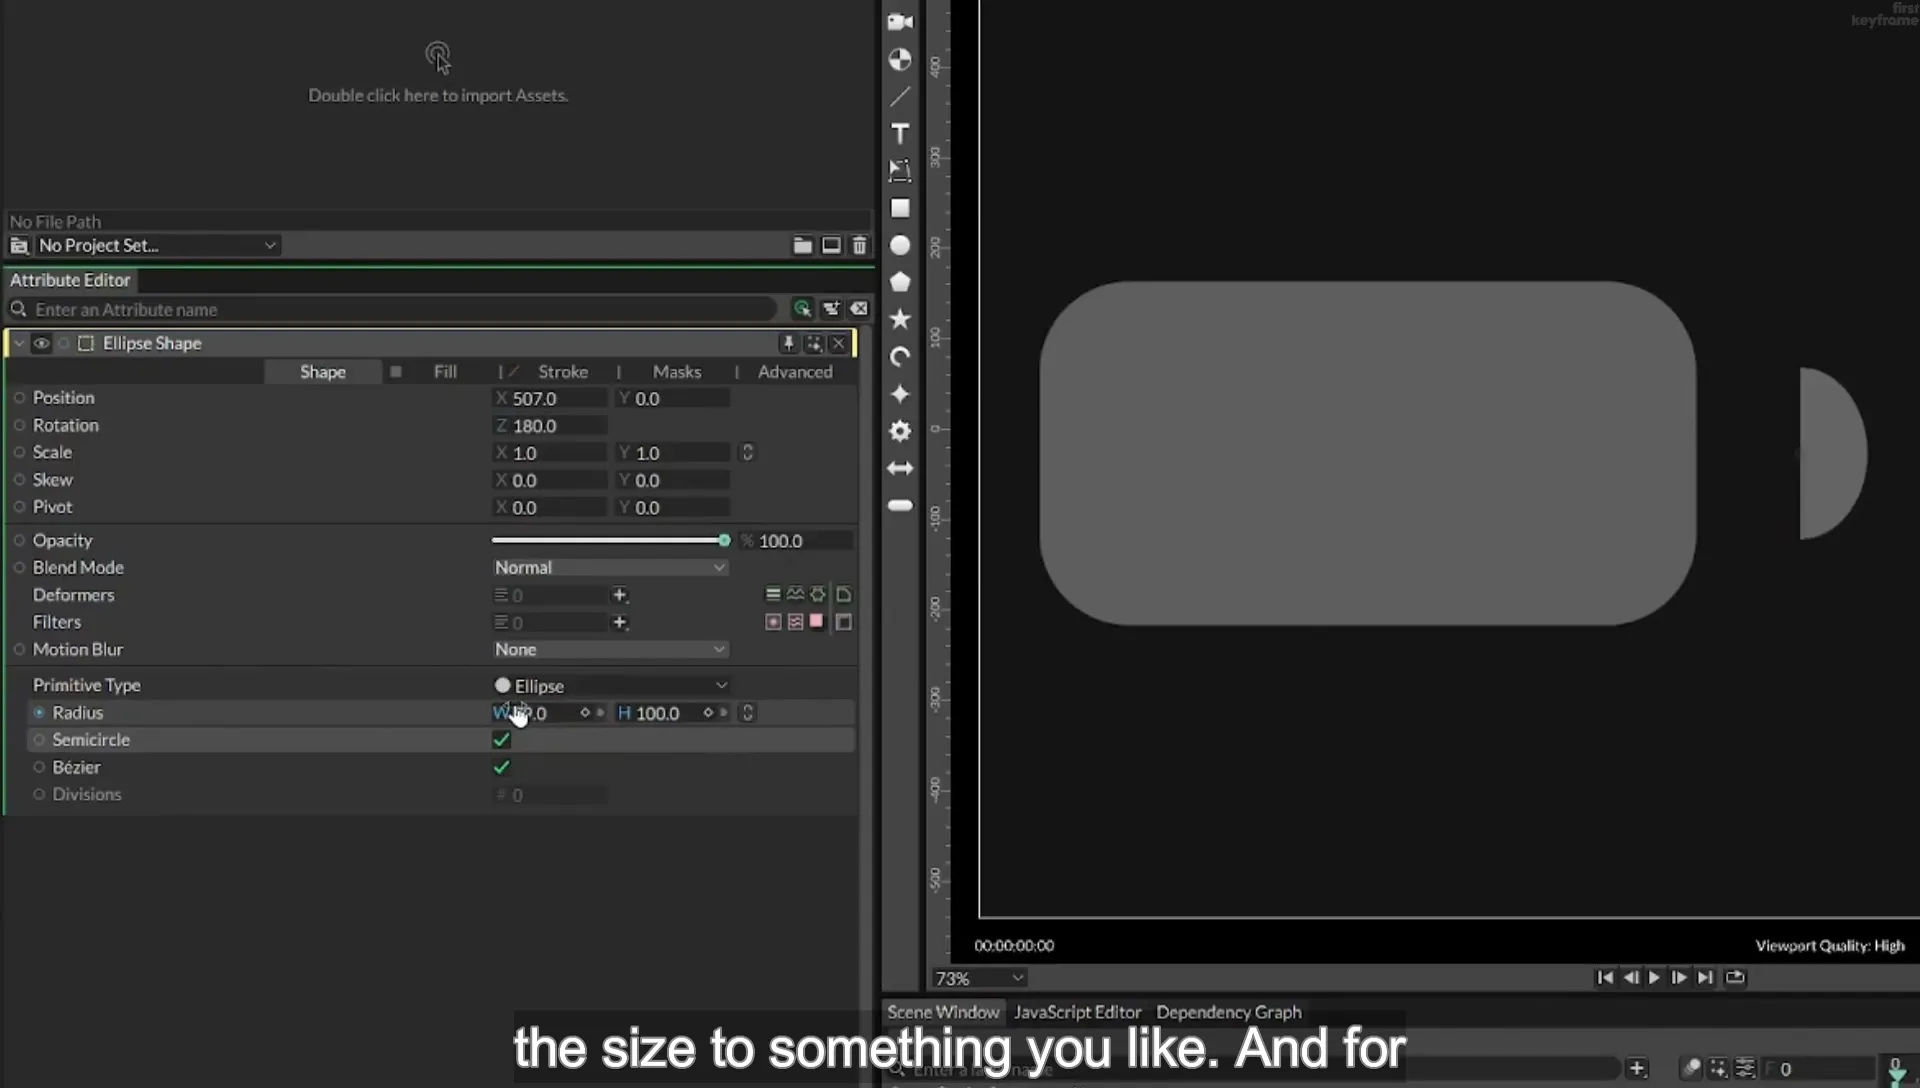Screen dimensions: 1920x1088
Task: Select the Text tool in toolbar
Action: pos(900,134)
